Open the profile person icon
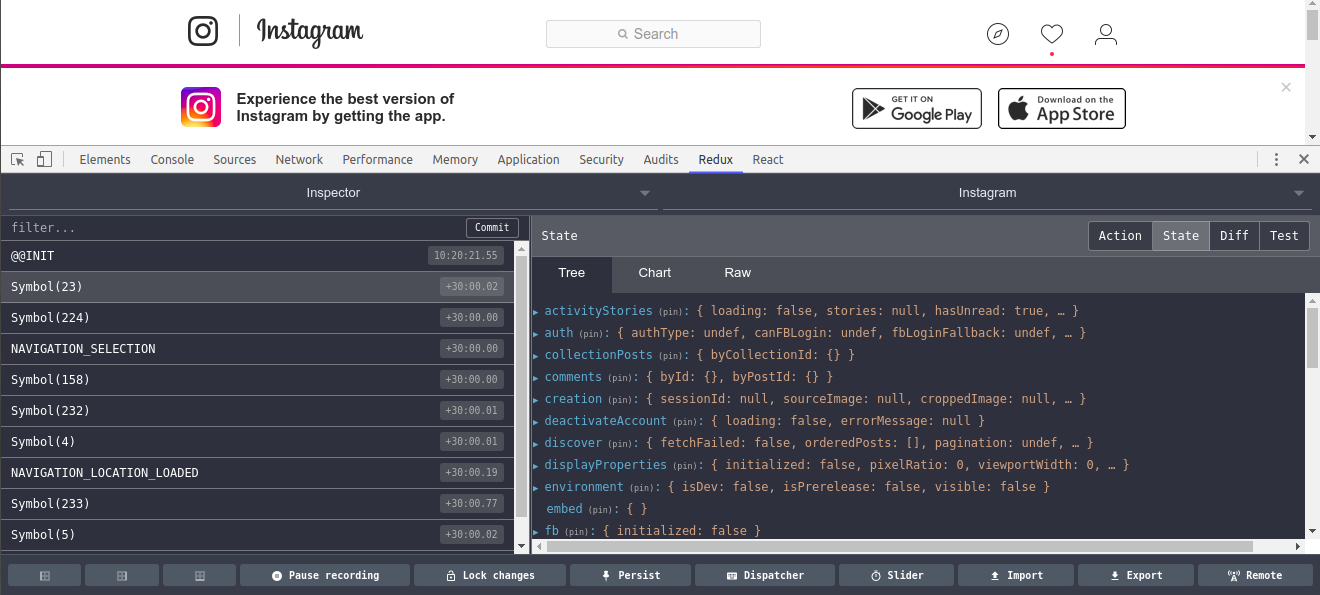Image resolution: width=1320 pixels, height=595 pixels. pos(1105,35)
